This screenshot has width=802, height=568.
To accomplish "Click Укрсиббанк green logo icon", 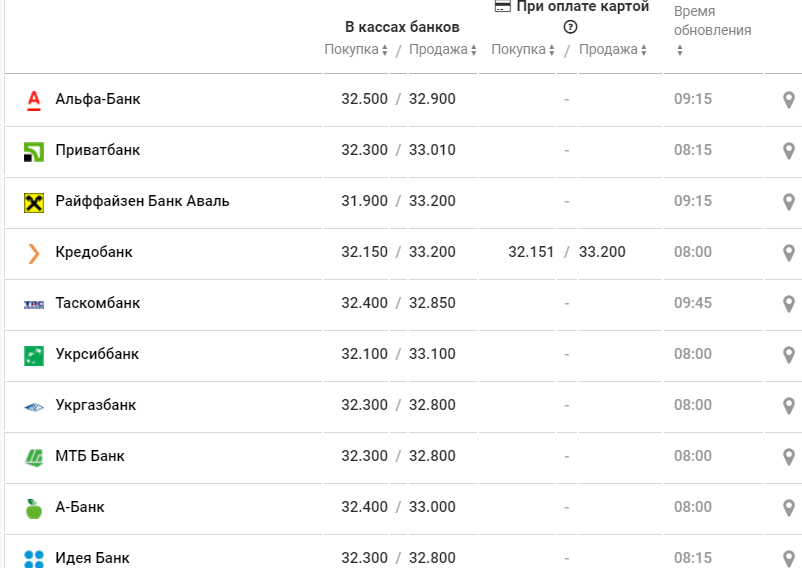I will [34, 355].
